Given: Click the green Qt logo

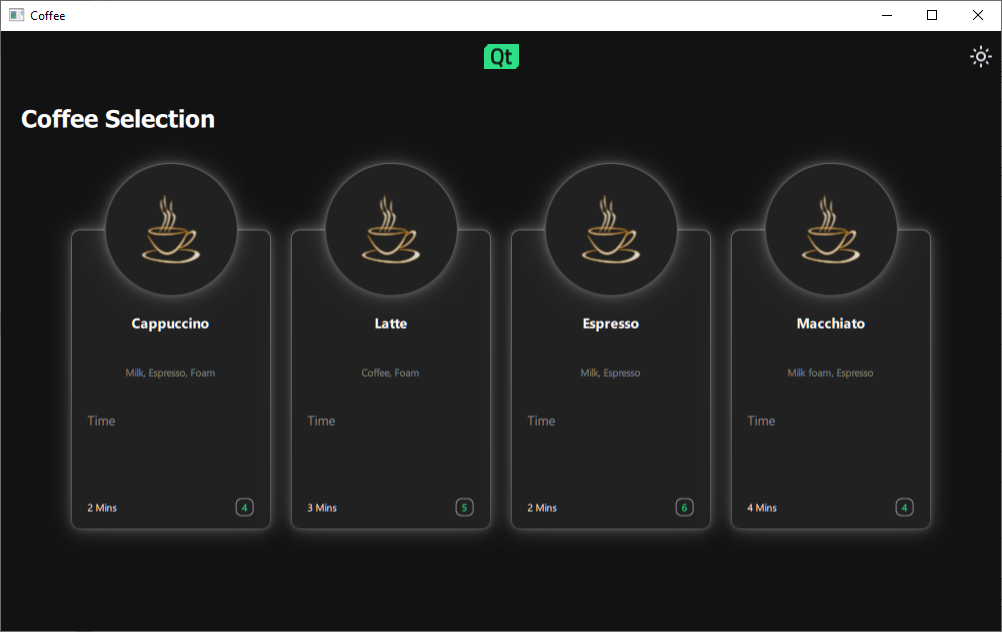Looking at the screenshot, I should tap(501, 57).
